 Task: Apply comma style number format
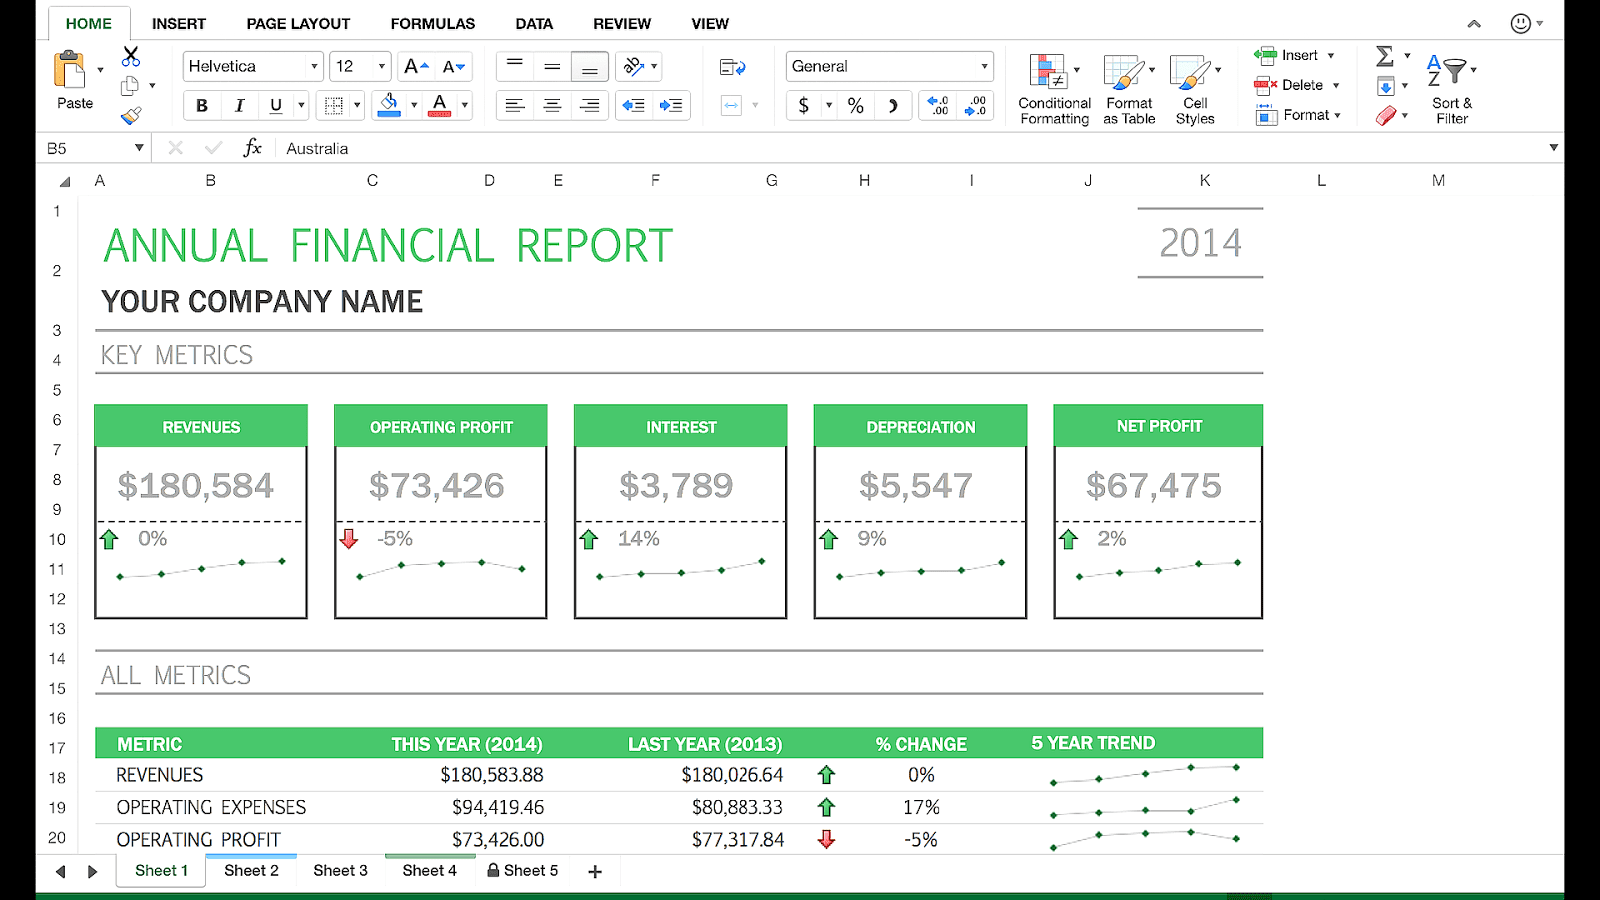coord(893,105)
